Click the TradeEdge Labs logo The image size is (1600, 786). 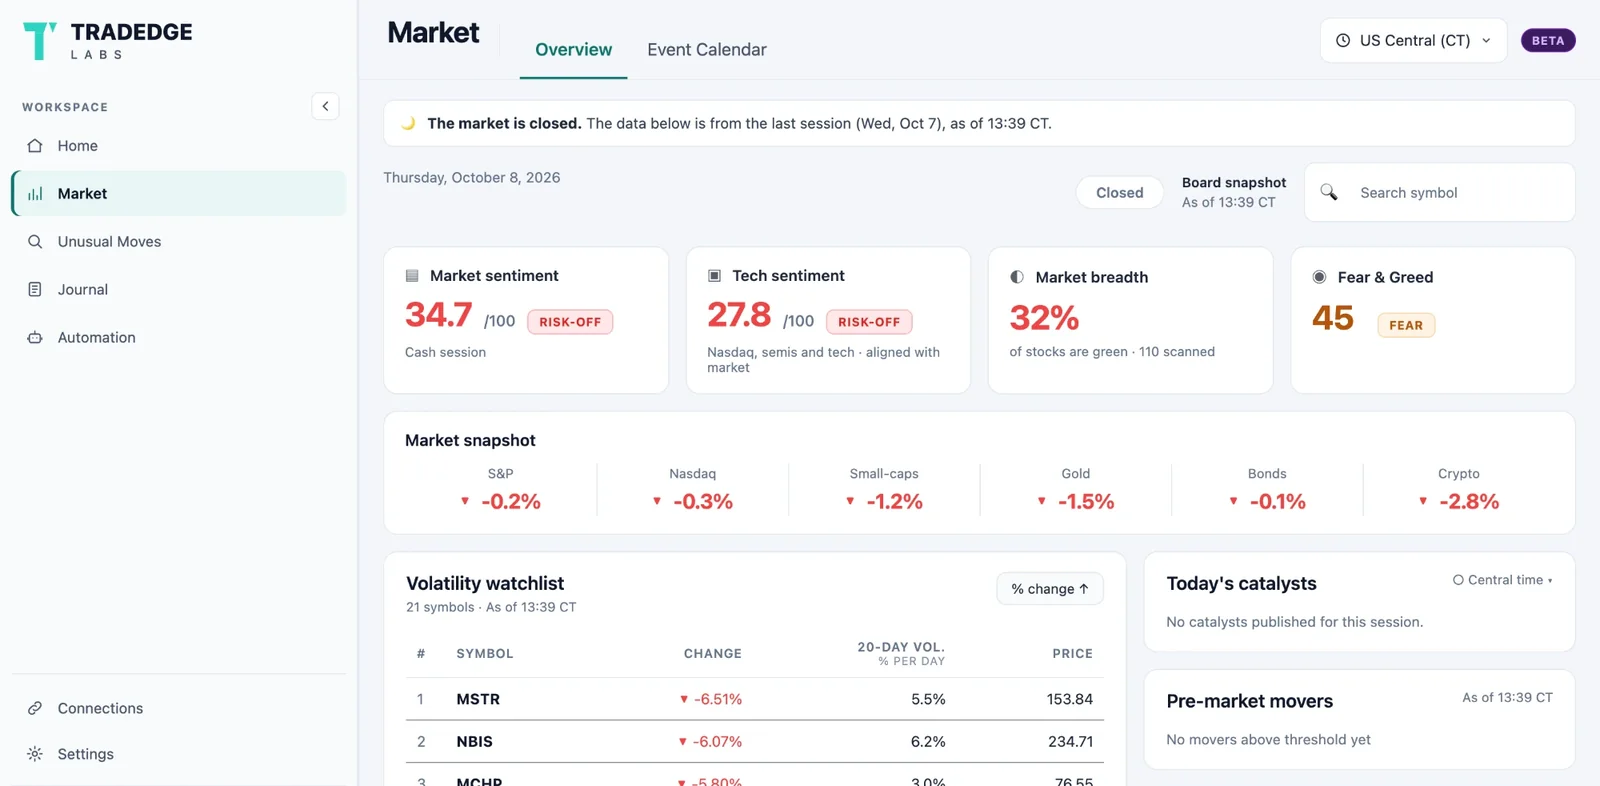(x=107, y=41)
